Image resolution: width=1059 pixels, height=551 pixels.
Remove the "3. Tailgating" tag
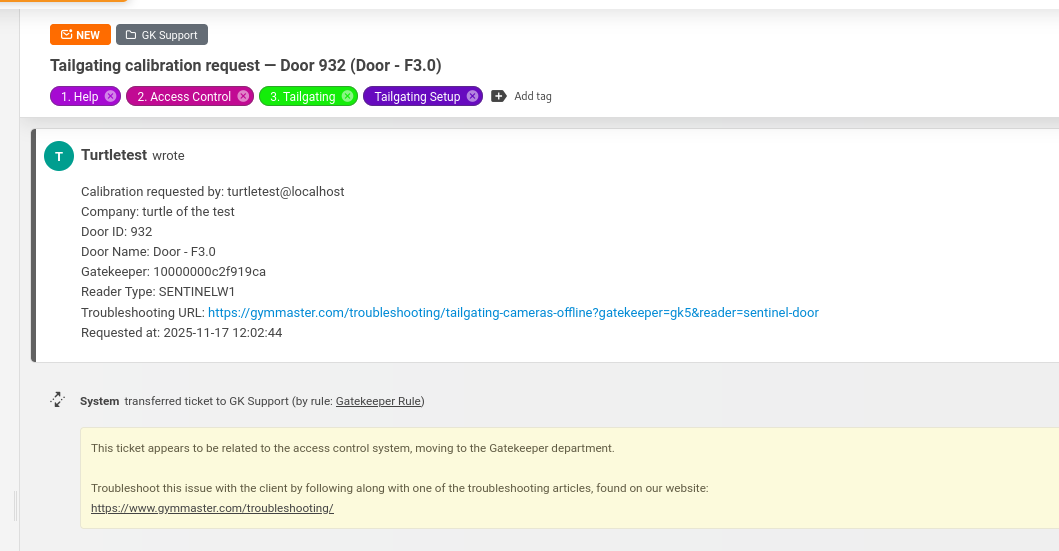347,97
